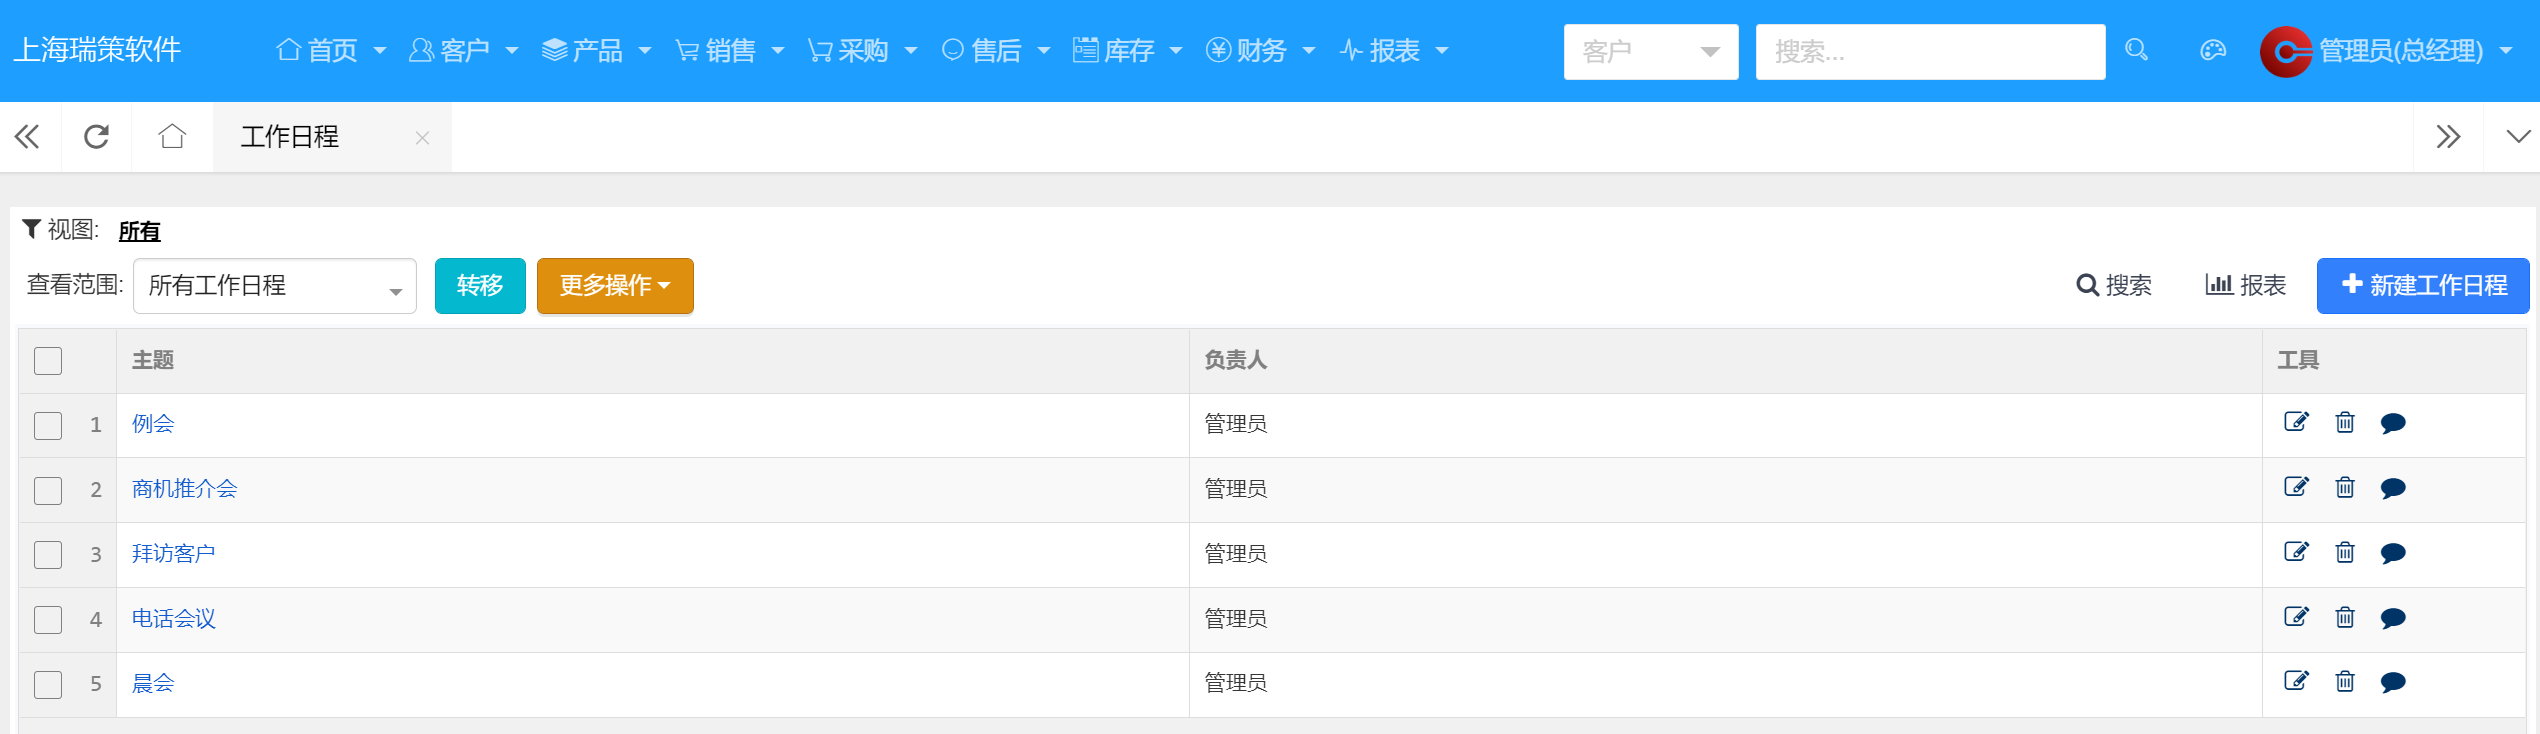2540x734 pixels.
Task: Open the theme palette icon
Action: pyautogui.click(x=2213, y=50)
